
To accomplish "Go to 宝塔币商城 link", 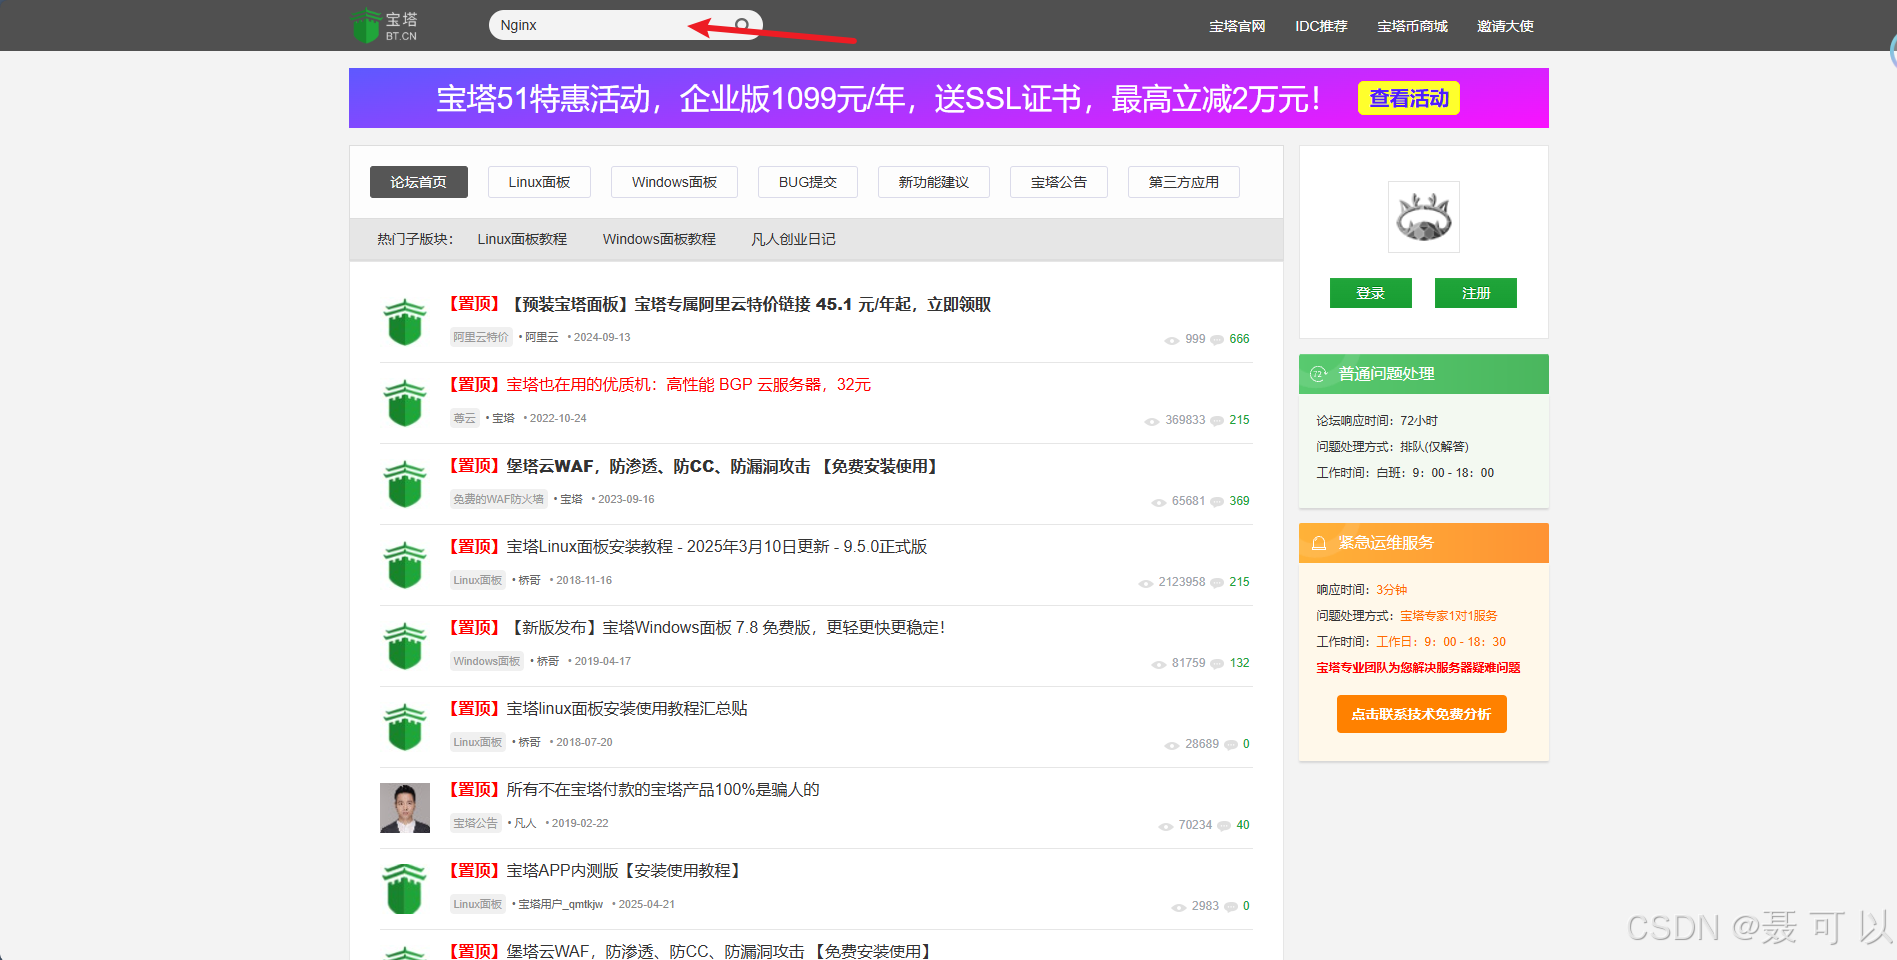I will tap(1412, 26).
